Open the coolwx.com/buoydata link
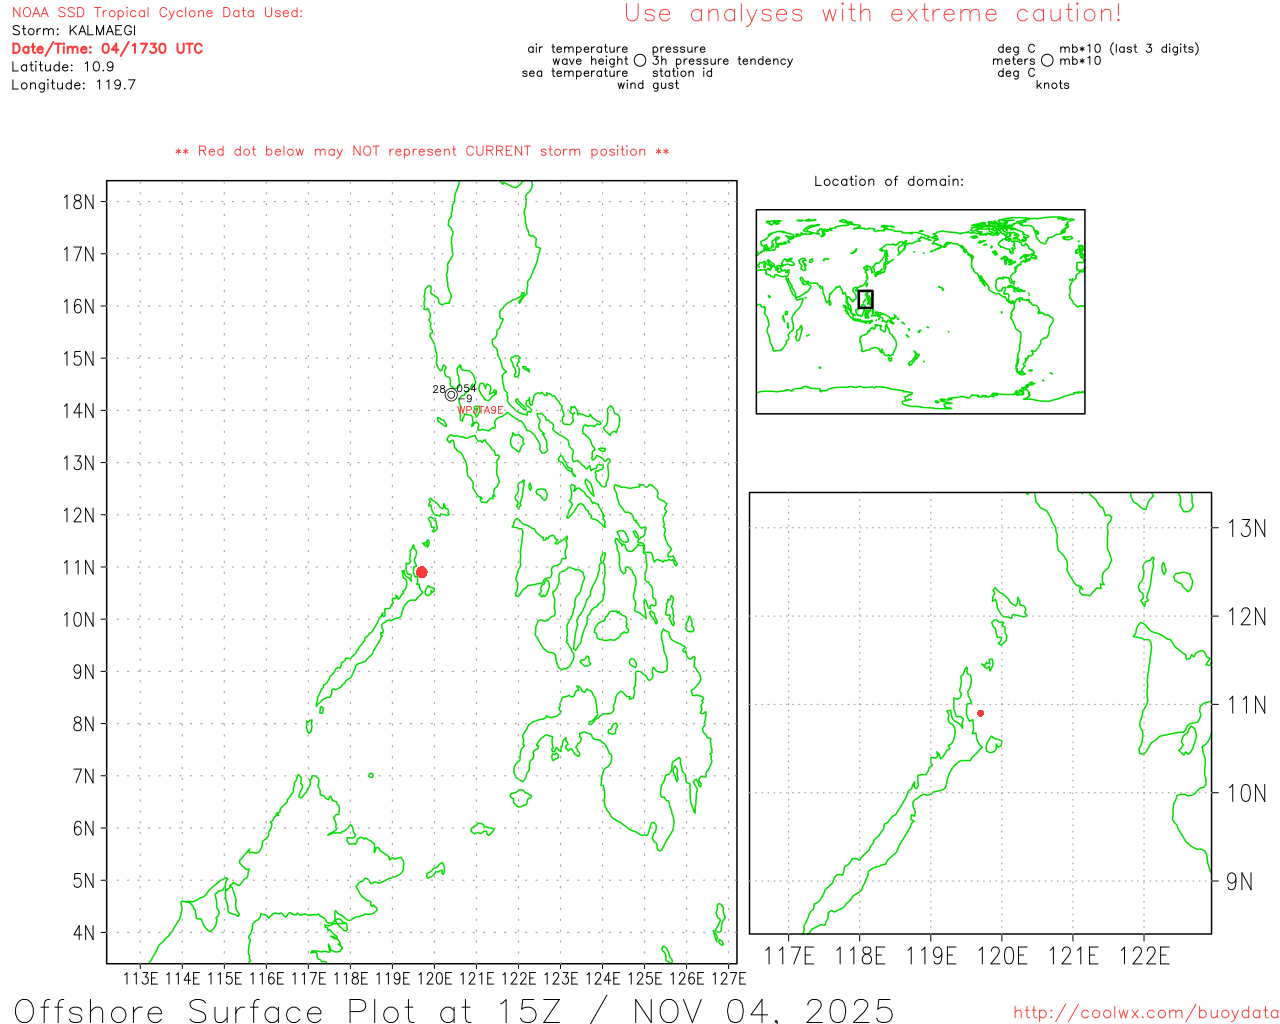Viewport: 1280px width, 1024px height. pyautogui.click(x=1146, y=1013)
